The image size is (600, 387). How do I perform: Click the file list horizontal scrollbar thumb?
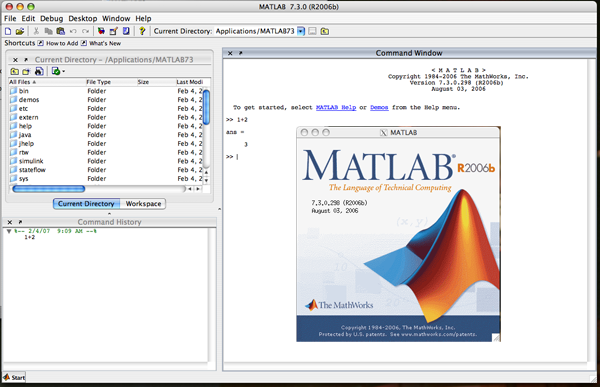click(49, 189)
